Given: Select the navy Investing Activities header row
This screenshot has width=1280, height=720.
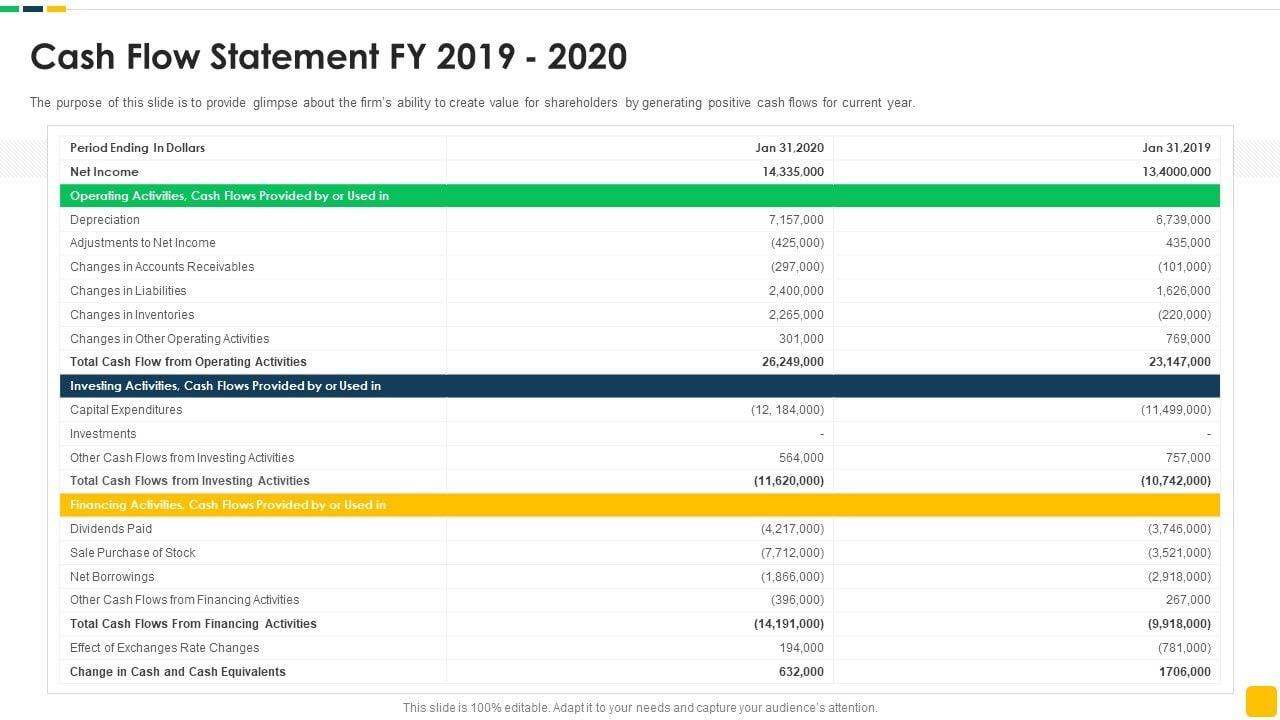Looking at the screenshot, I should pos(640,386).
